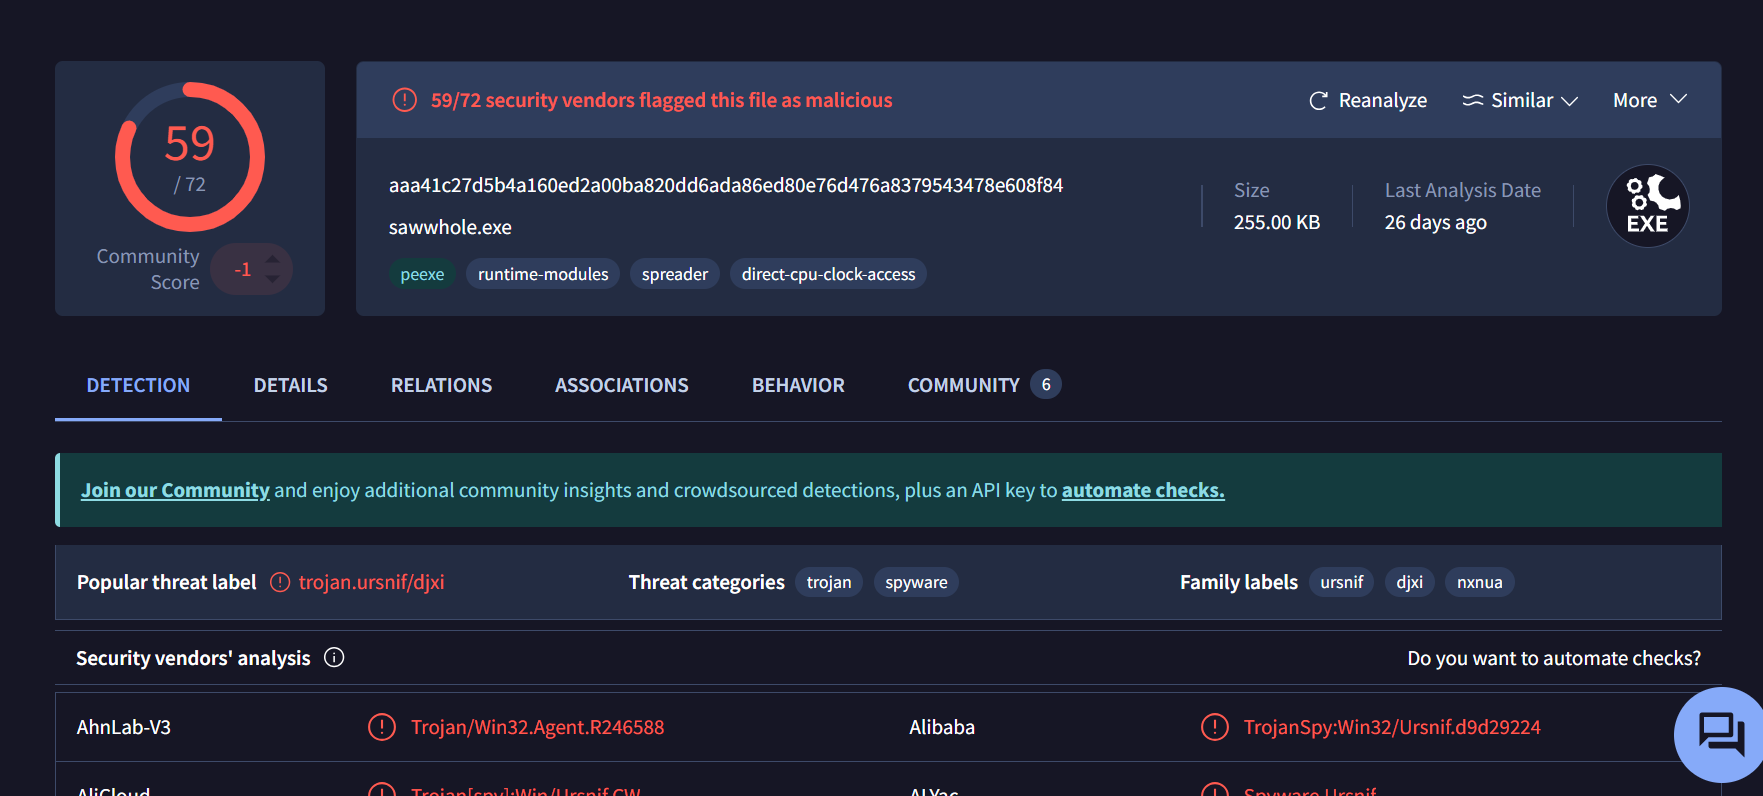The width and height of the screenshot is (1763, 796).
Task: Click the file hash aaa41c27d5b4...
Action: click(726, 185)
